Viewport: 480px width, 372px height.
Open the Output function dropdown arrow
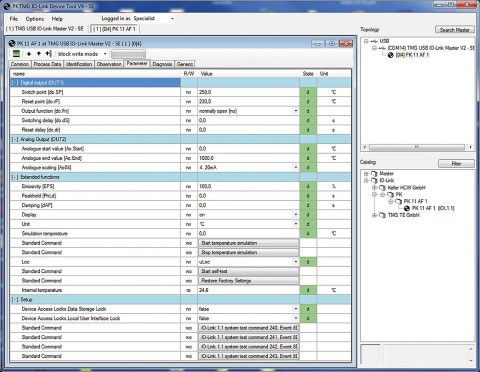click(295, 111)
